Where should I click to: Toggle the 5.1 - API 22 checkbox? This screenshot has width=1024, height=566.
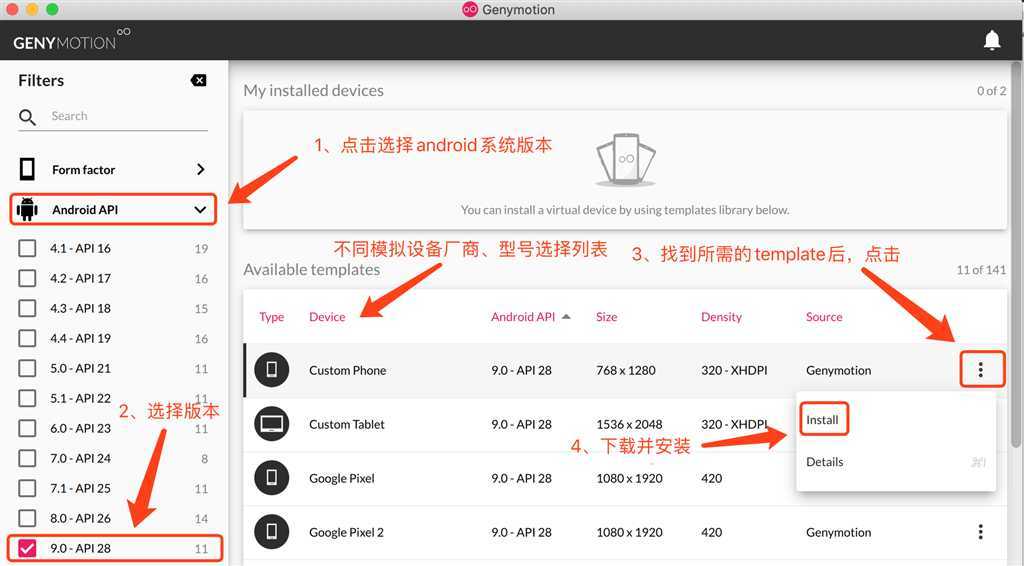(27, 398)
